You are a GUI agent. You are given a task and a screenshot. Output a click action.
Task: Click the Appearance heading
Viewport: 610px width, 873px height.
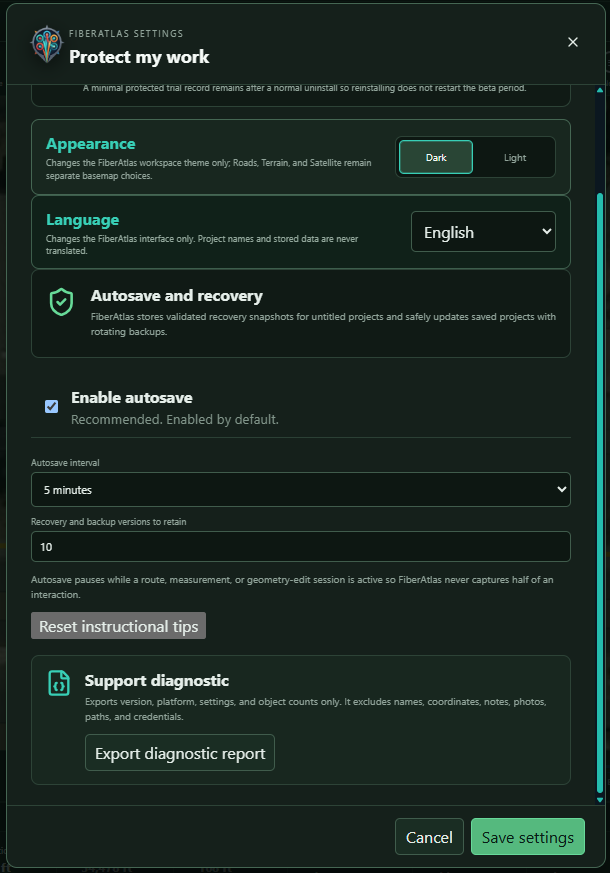coord(91,144)
